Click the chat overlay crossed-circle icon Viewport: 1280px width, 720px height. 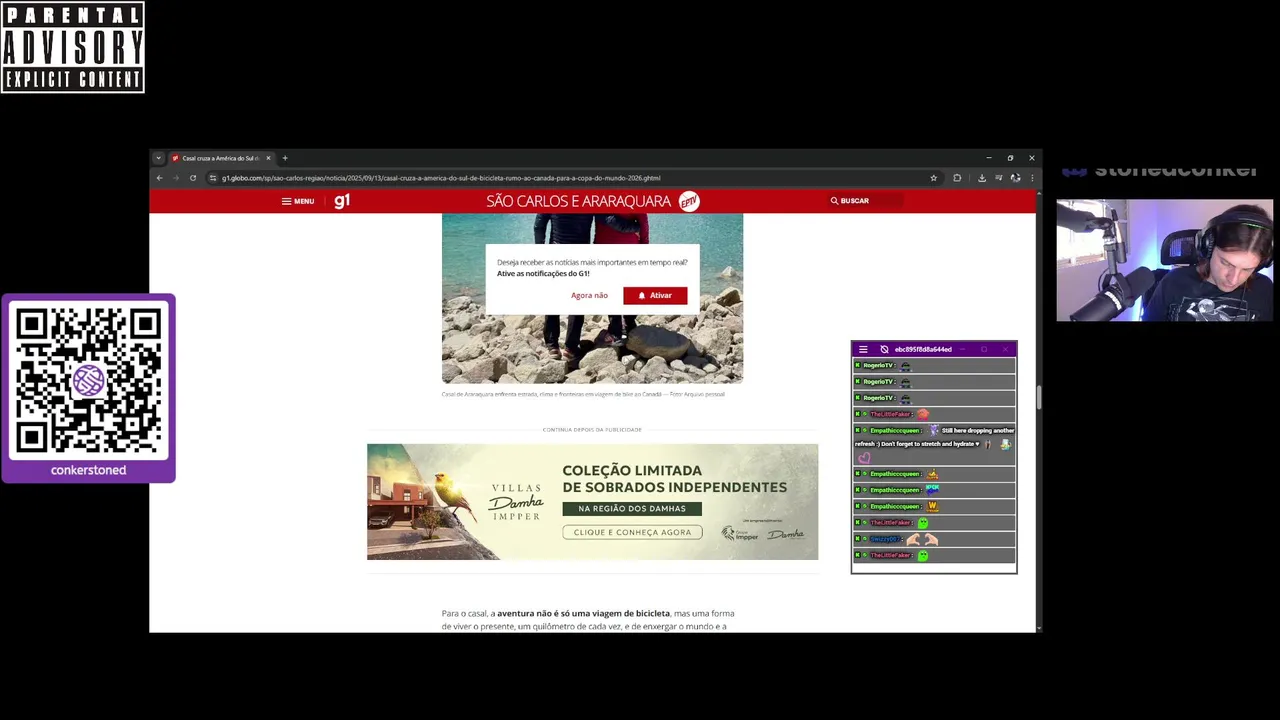[x=884, y=349]
